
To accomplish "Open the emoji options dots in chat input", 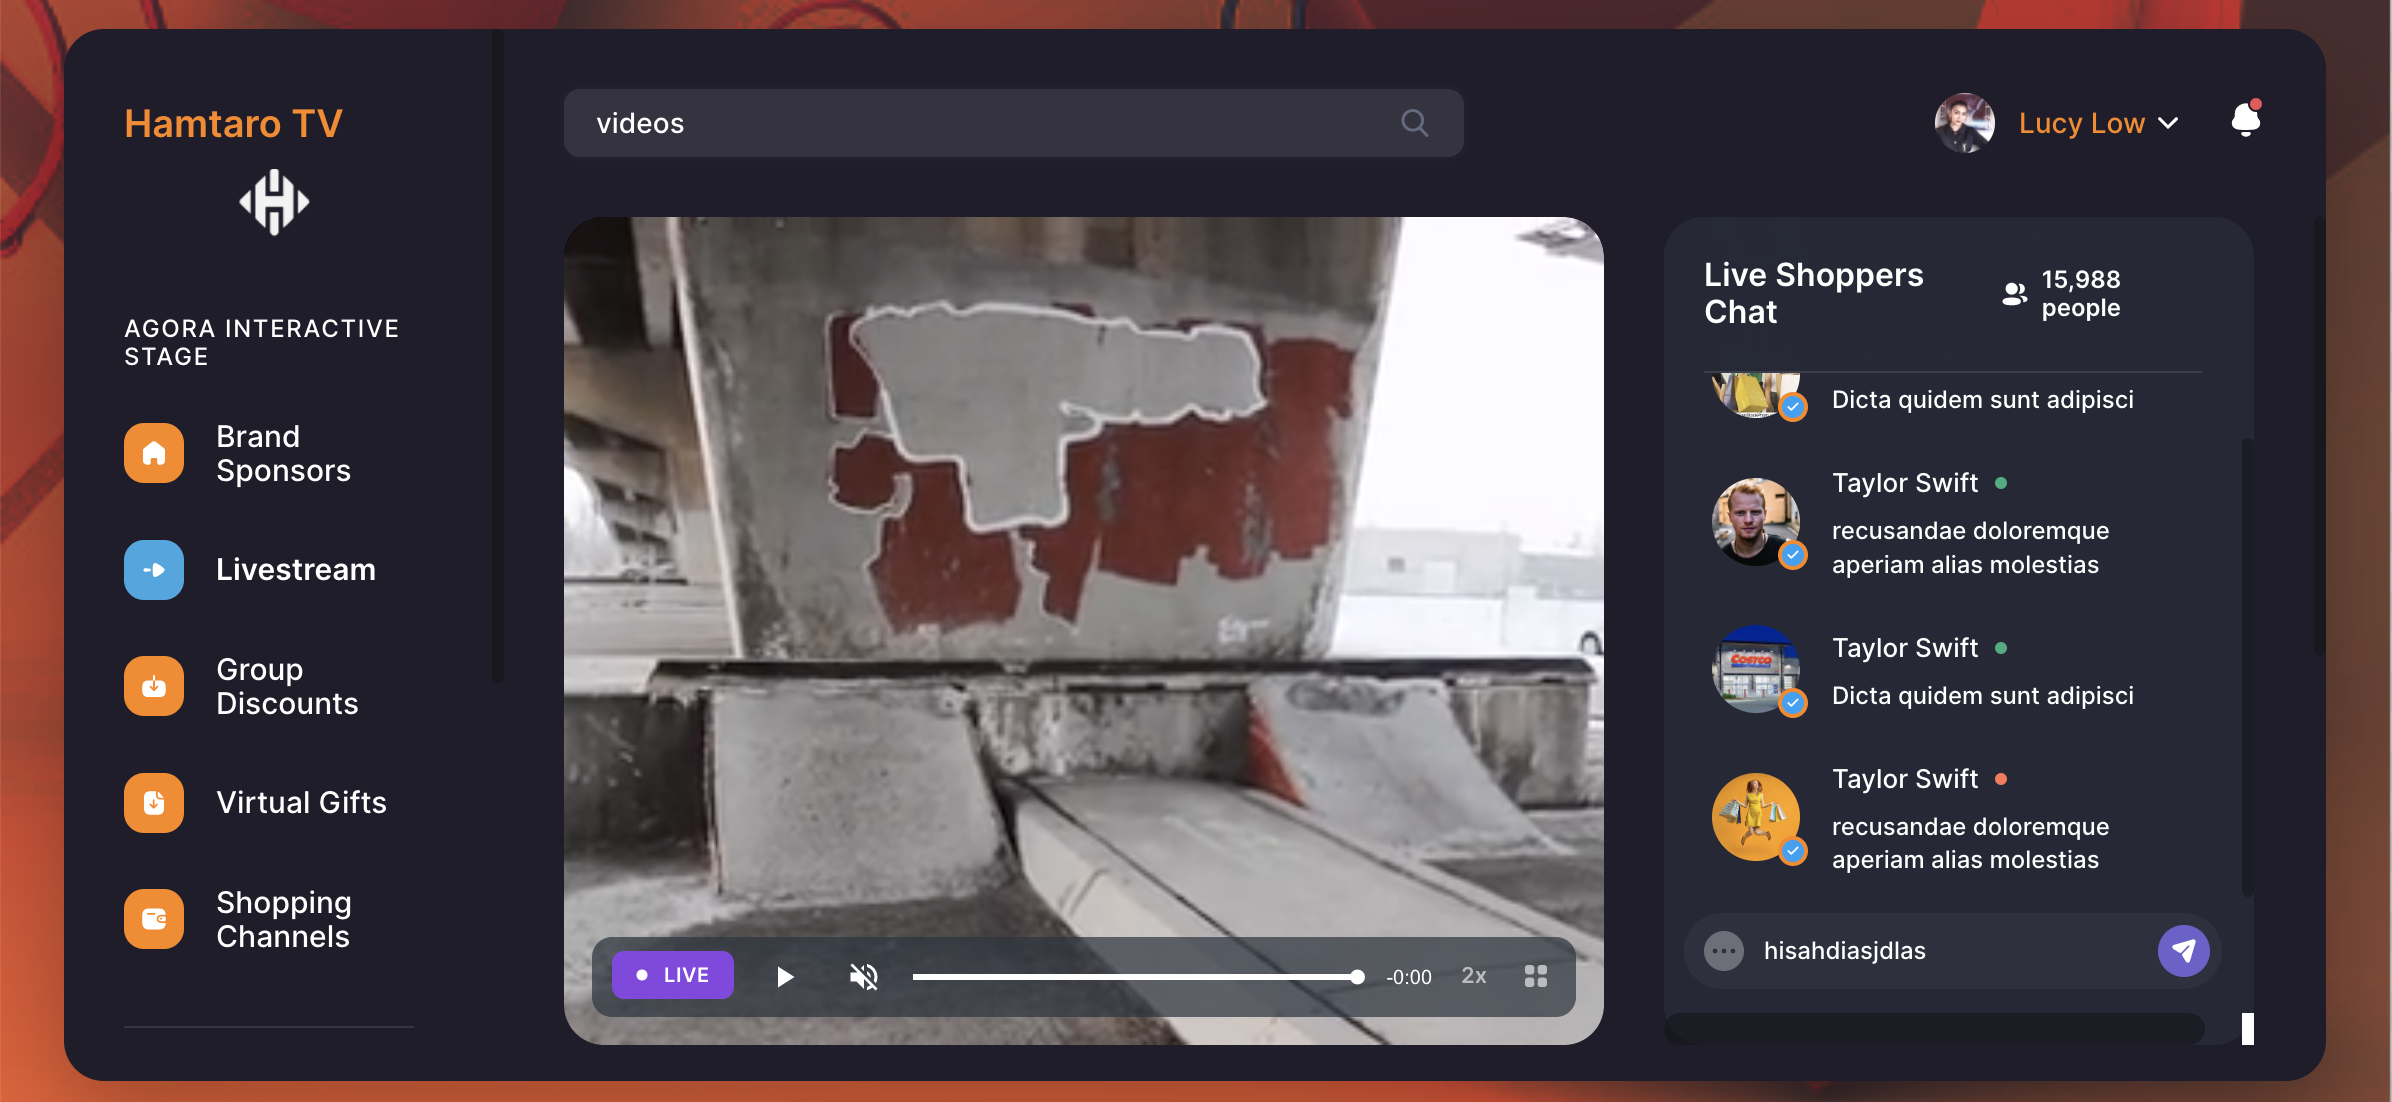I will click(1724, 951).
